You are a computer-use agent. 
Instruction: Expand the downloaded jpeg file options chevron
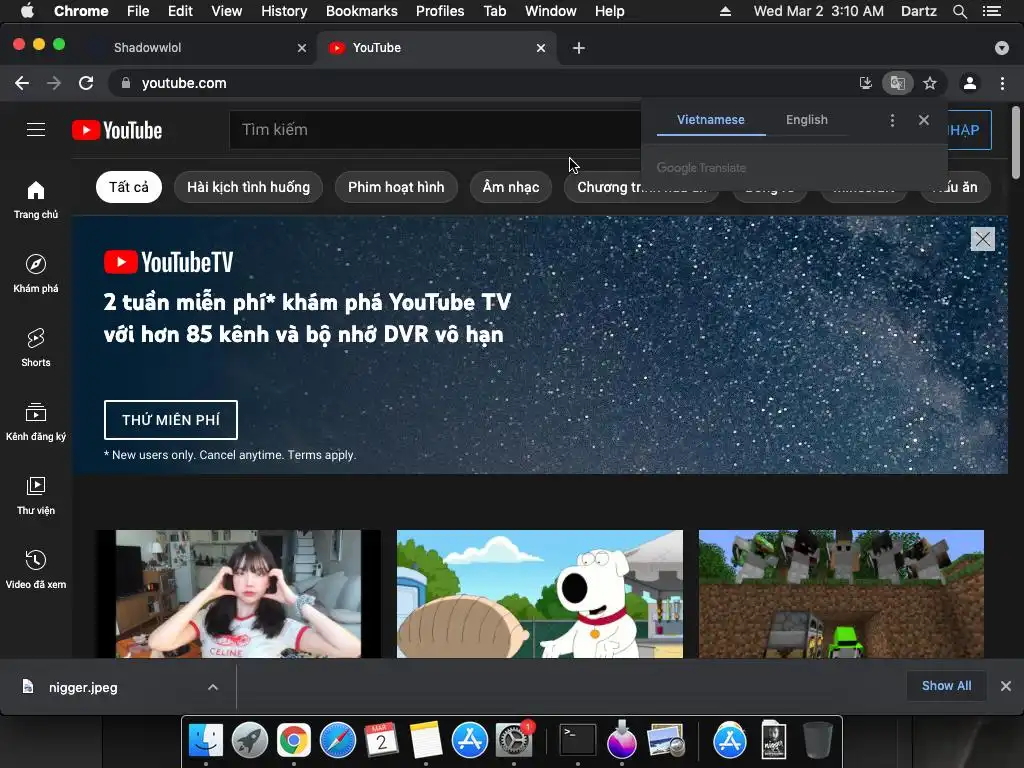(213, 687)
